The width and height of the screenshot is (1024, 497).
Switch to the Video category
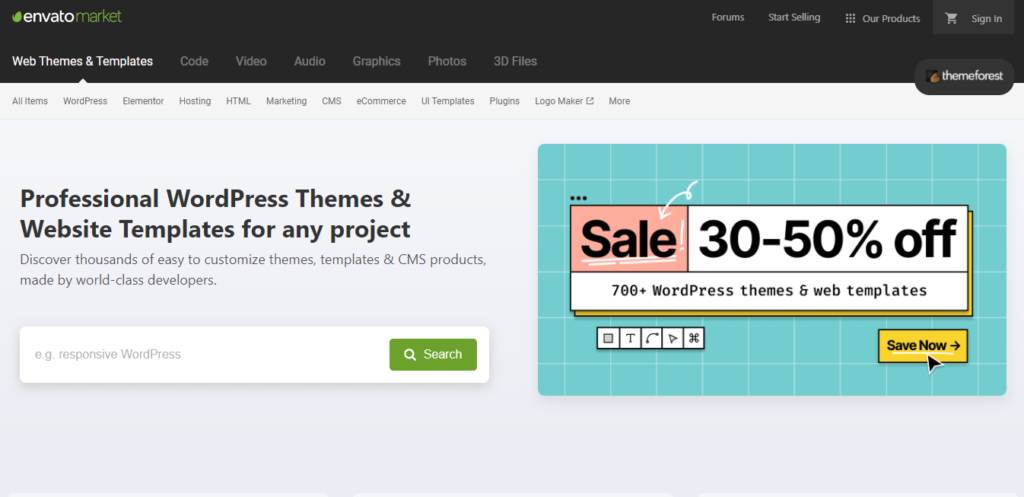coord(251,61)
